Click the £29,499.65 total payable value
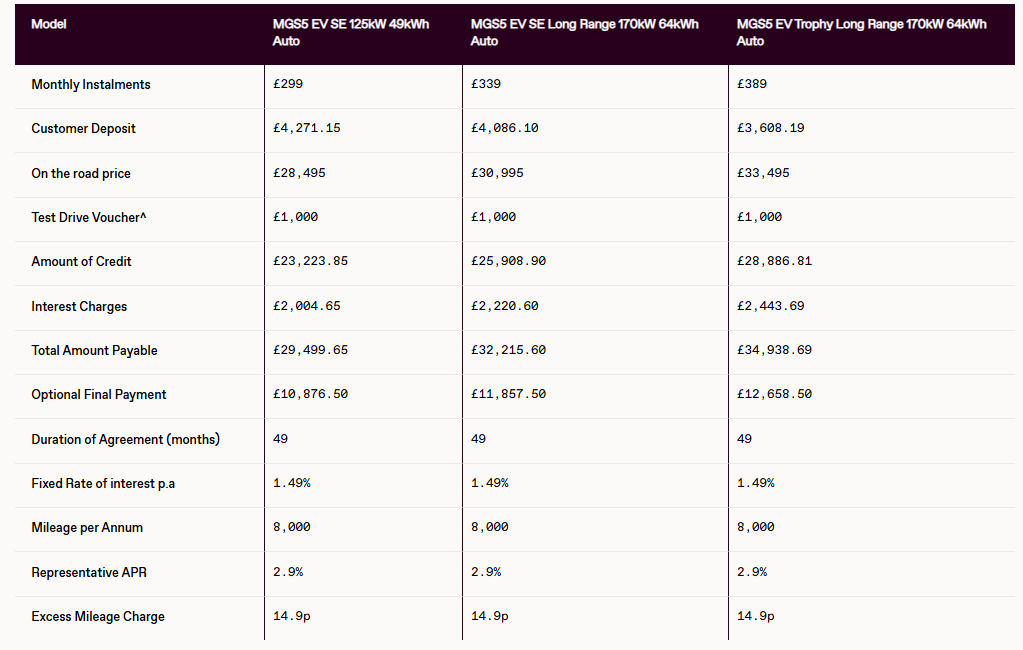Screen dimensions: 1023x650 (x=311, y=350)
